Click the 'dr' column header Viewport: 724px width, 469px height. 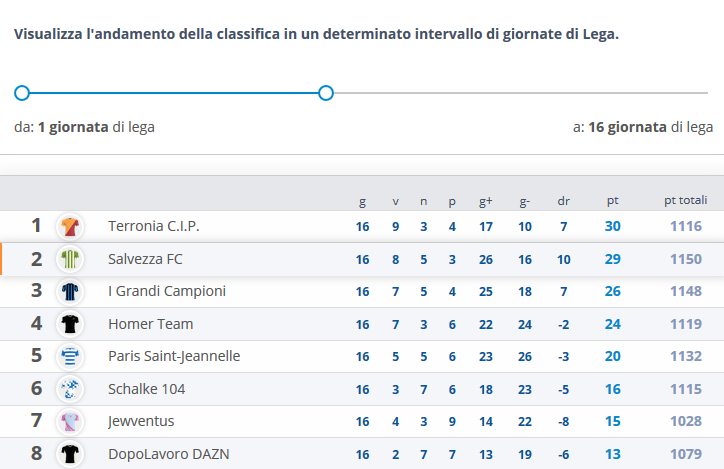click(x=563, y=201)
